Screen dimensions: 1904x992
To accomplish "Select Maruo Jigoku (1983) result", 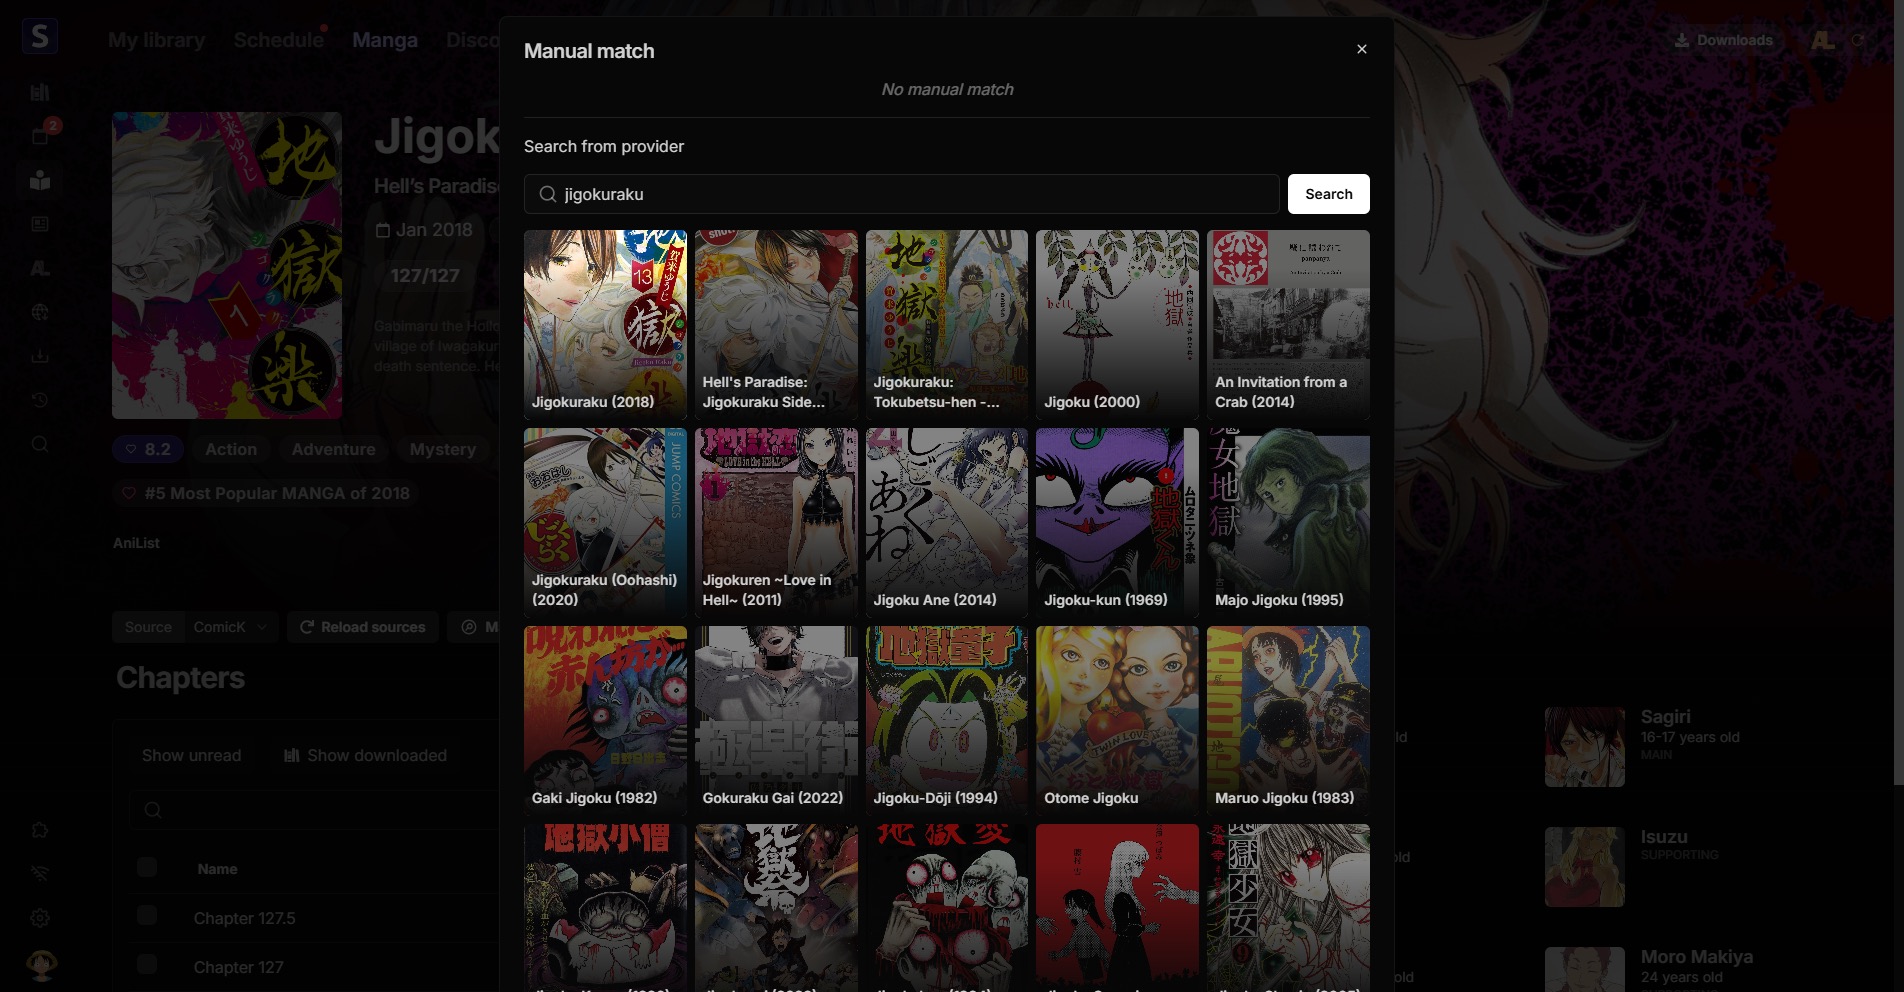I will click(1288, 720).
